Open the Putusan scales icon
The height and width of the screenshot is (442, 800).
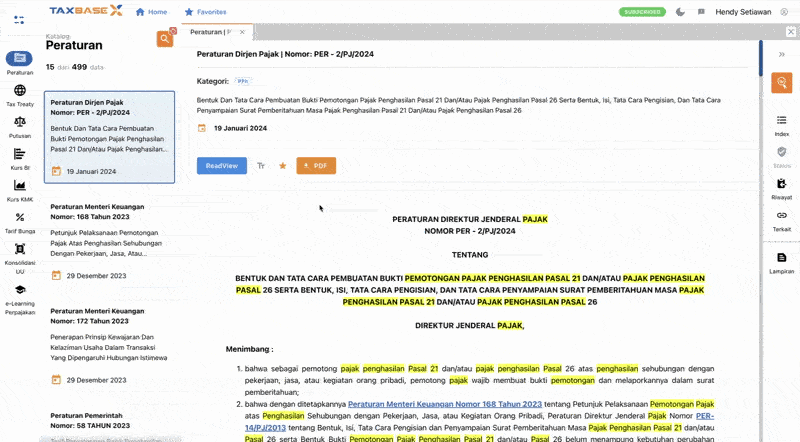(x=19, y=123)
